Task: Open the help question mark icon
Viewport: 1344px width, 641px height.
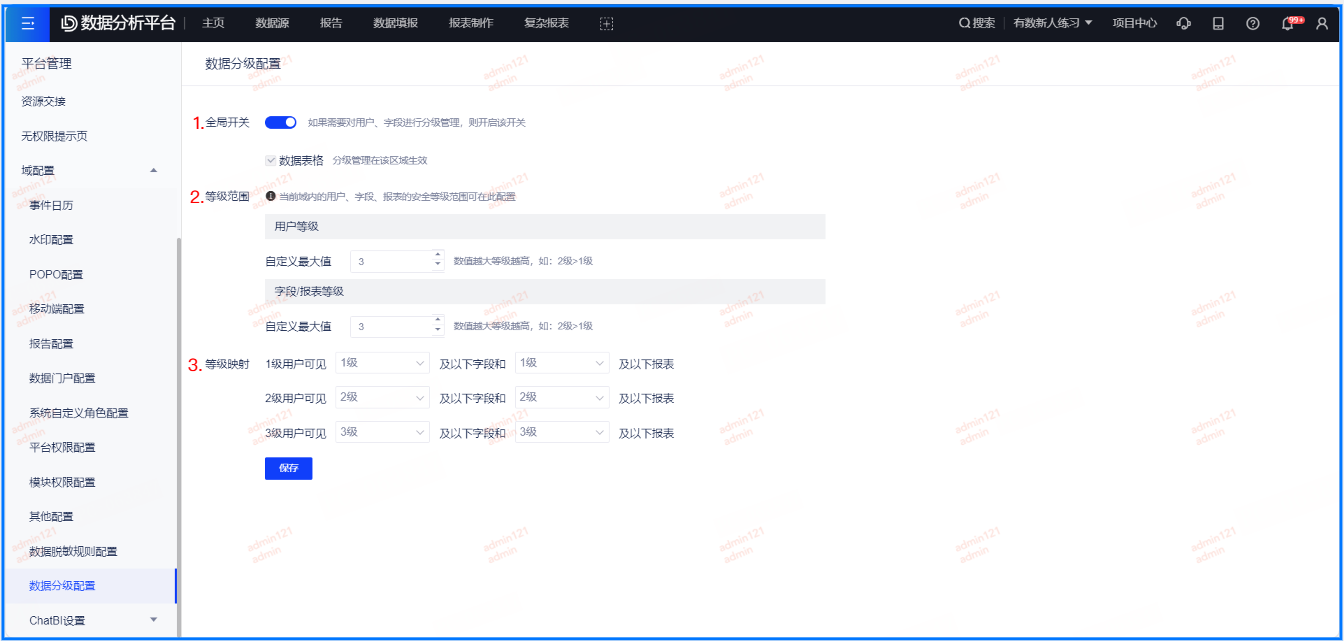Action: (x=1253, y=23)
